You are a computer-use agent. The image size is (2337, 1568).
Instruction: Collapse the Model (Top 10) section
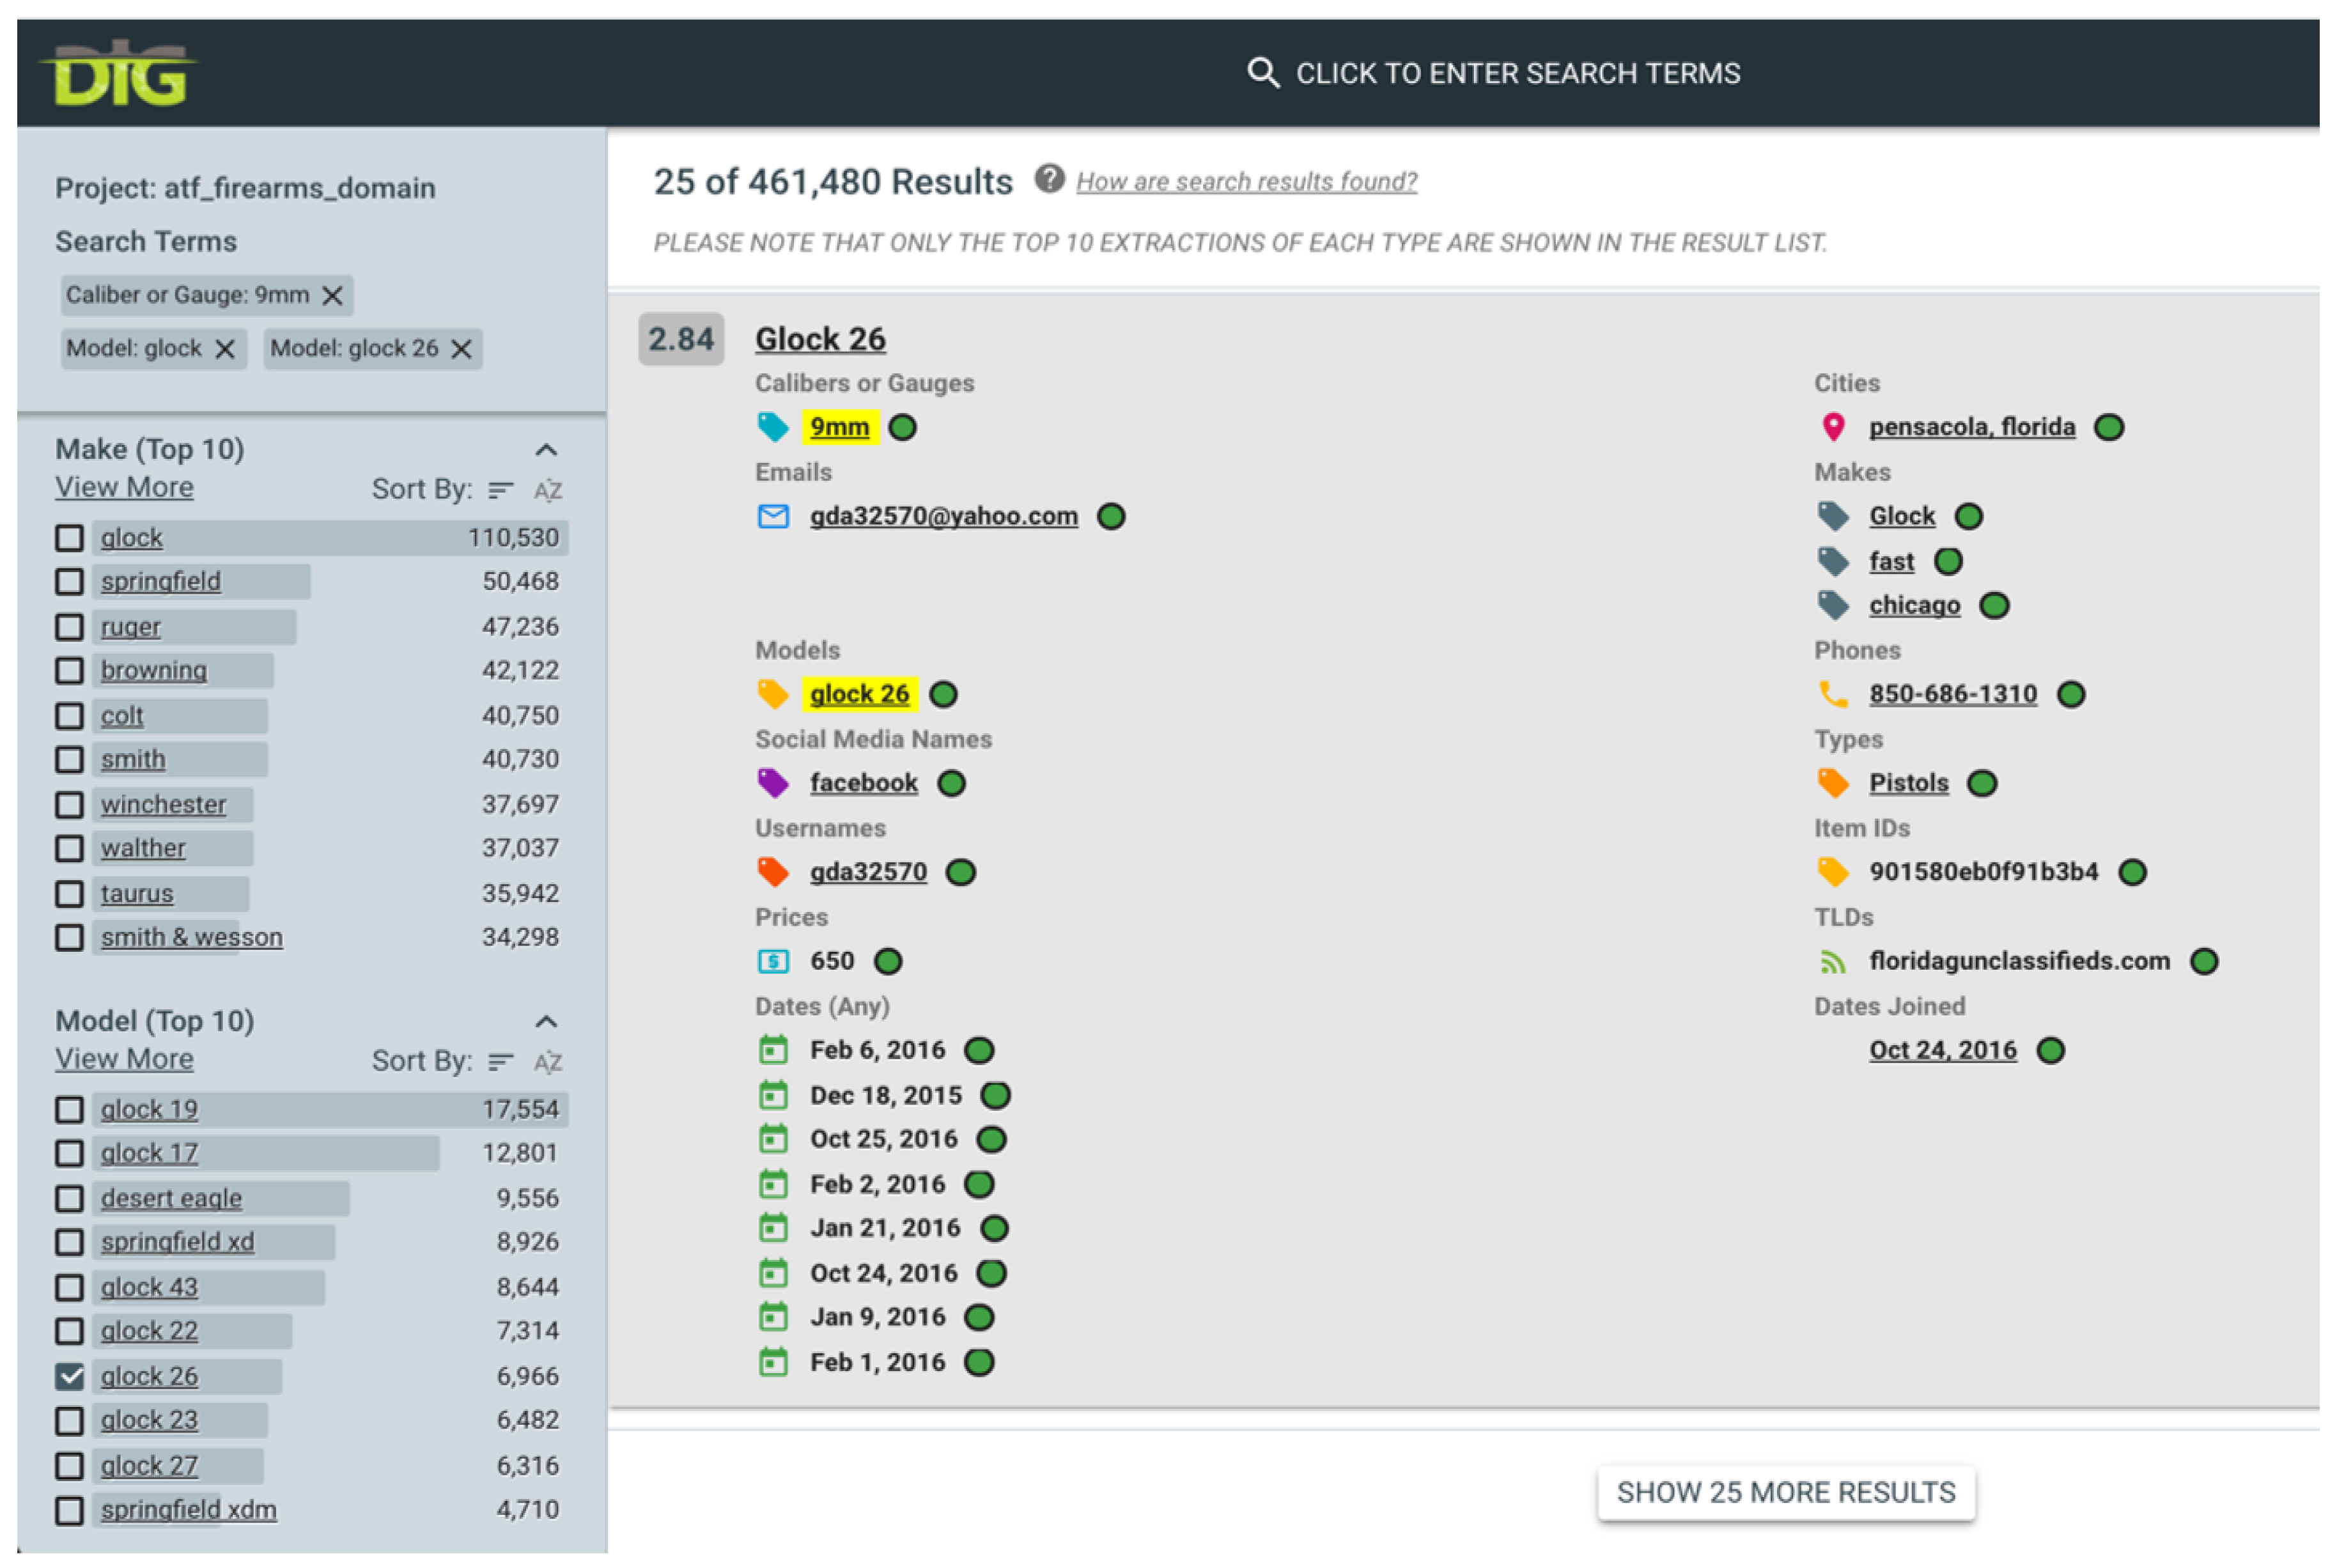[546, 1022]
